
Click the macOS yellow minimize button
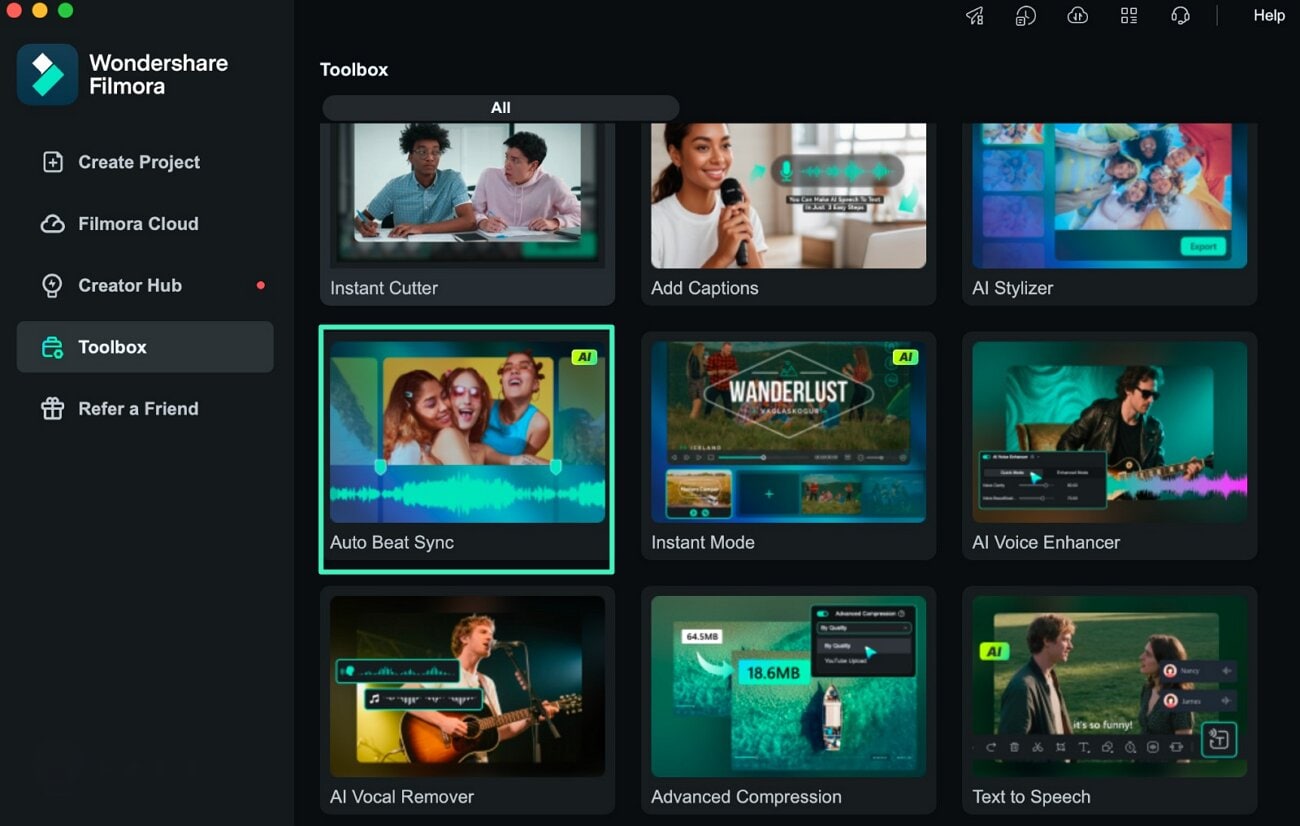pyautogui.click(x=39, y=10)
